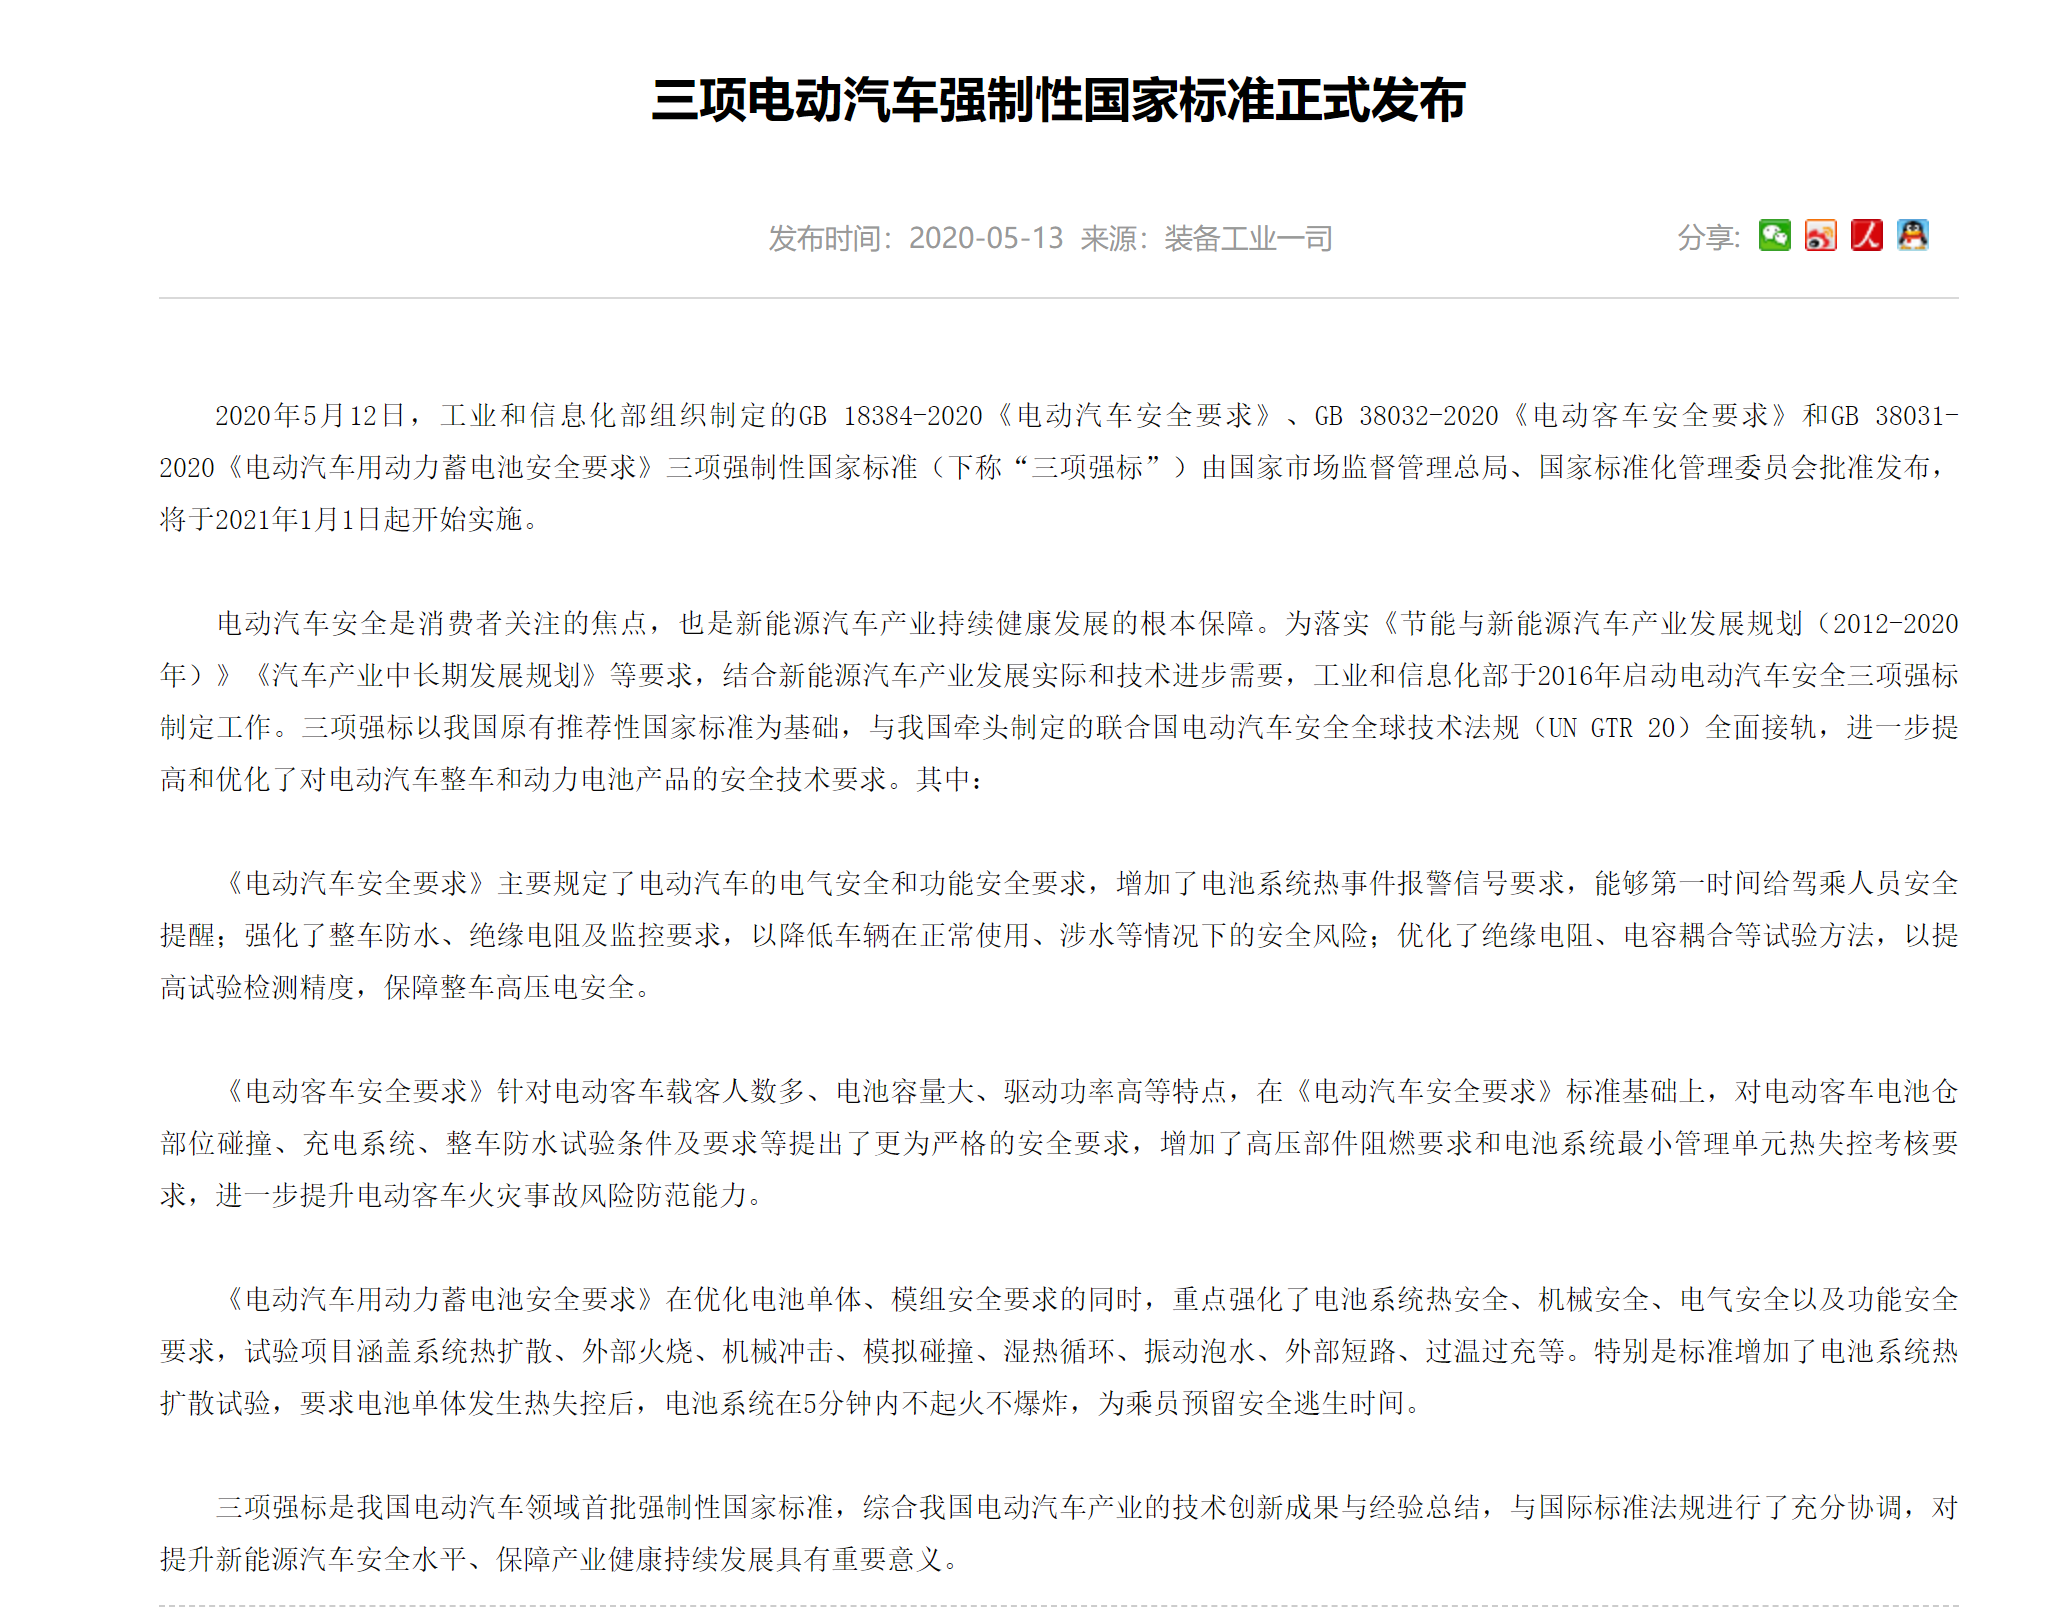Click the article headline 三项电动汽车强制性国家标准正式发布

click(x=1058, y=100)
